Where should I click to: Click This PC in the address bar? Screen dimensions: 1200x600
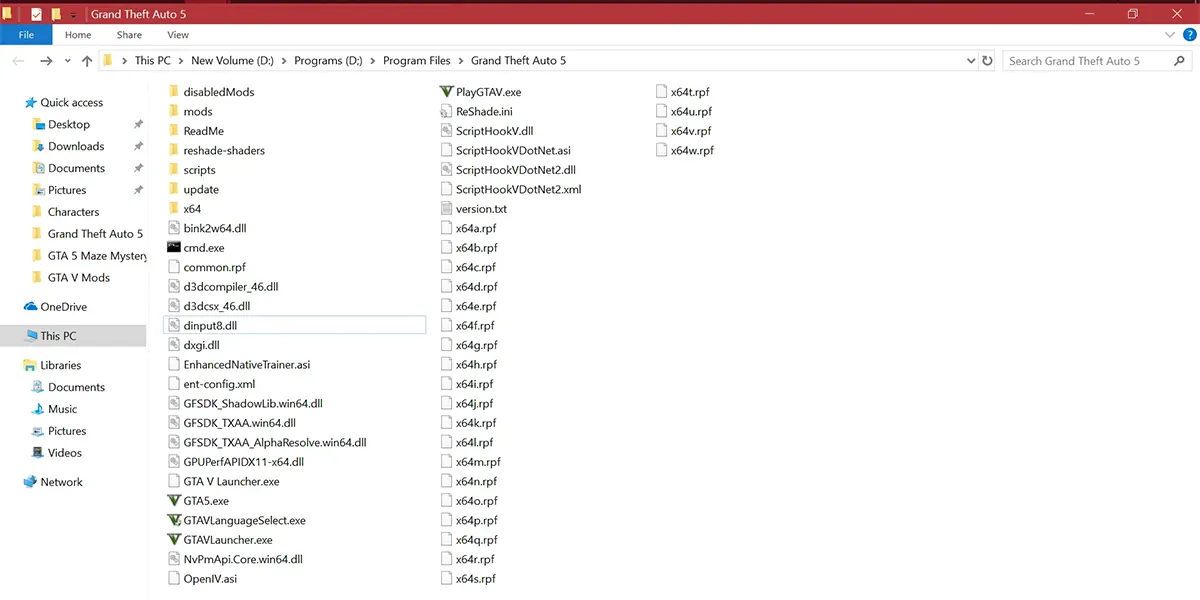coord(152,61)
